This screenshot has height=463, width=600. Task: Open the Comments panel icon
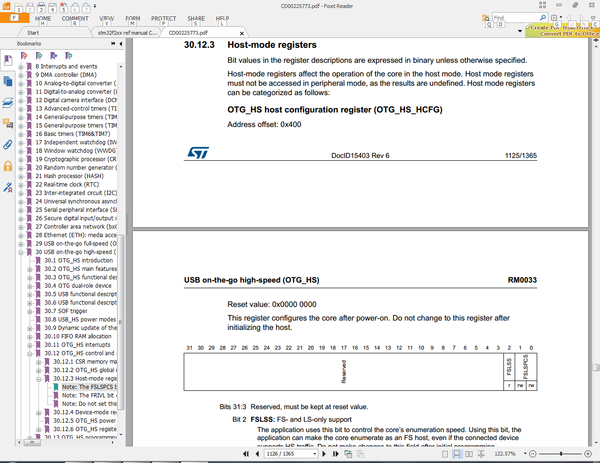click(8, 123)
